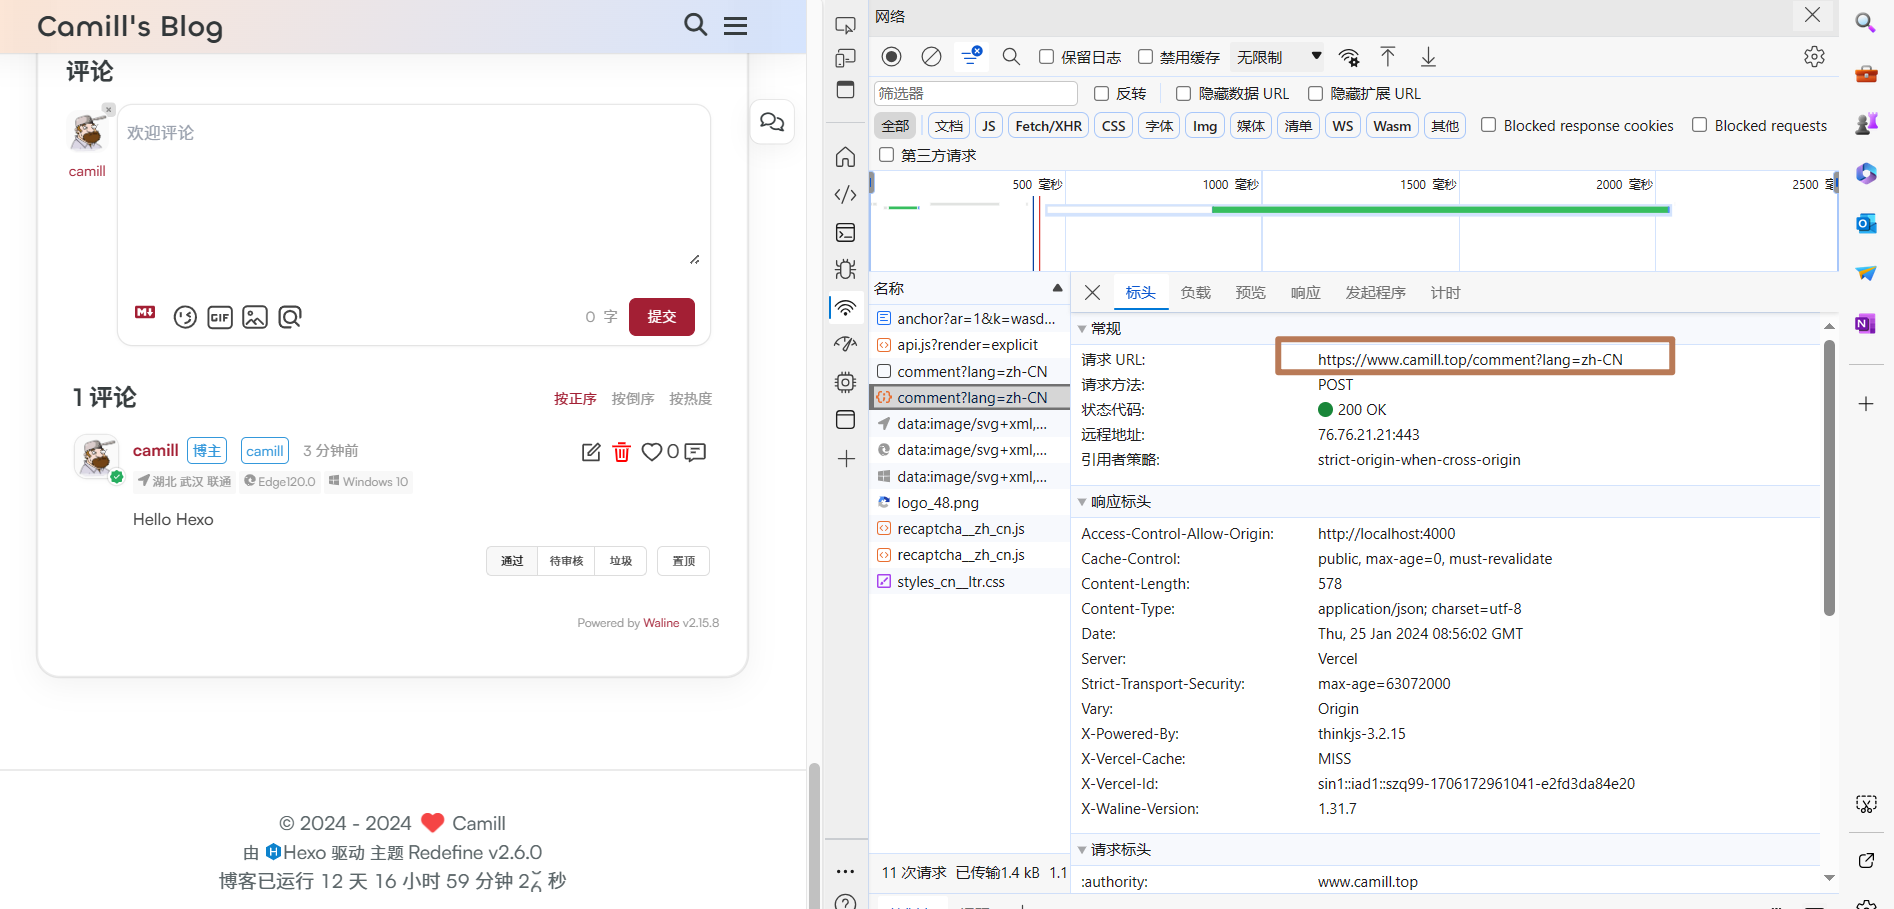Click the edit comment pencil icon
The image size is (1894, 909).
click(x=591, y=452)
